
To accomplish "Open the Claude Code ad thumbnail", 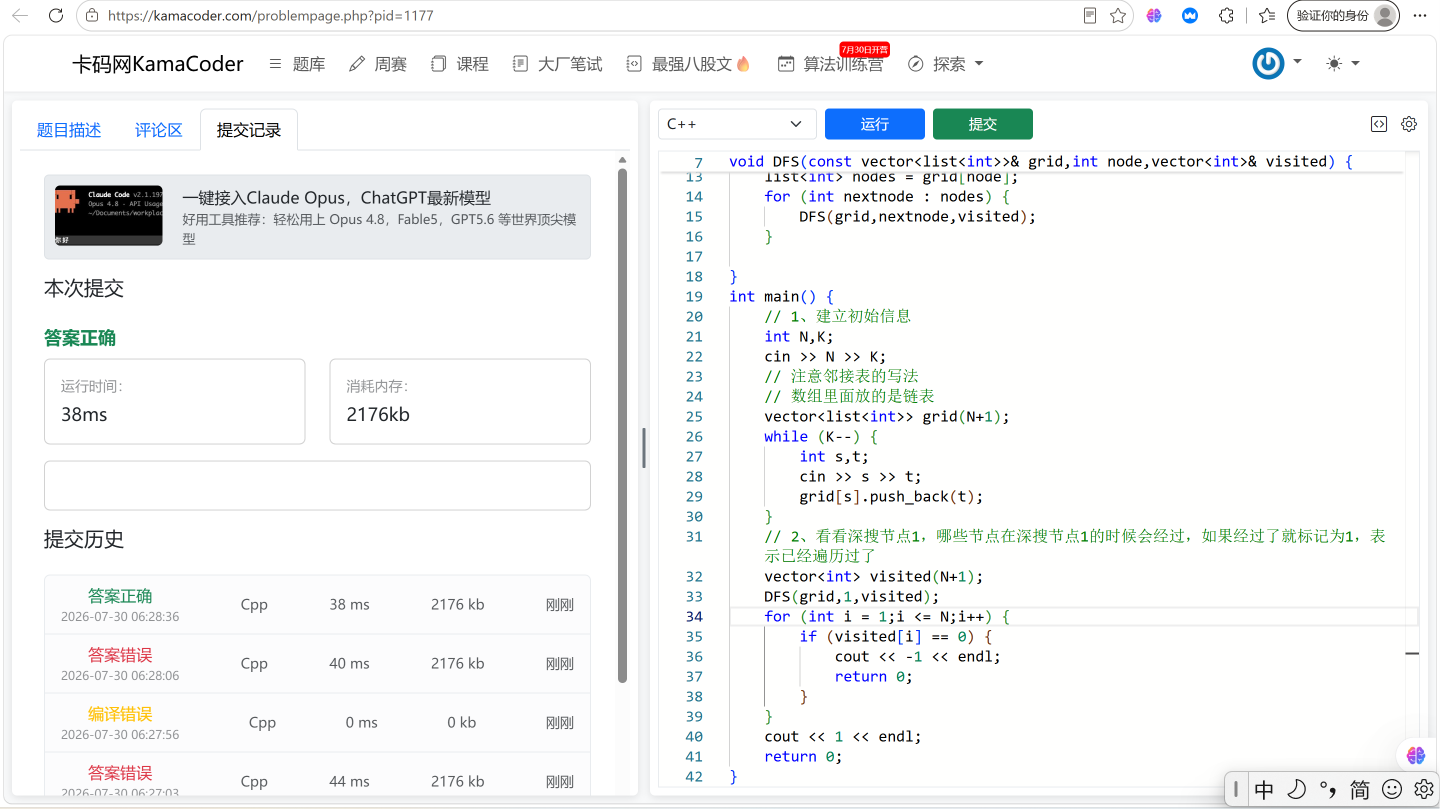I will click(109, 216).
